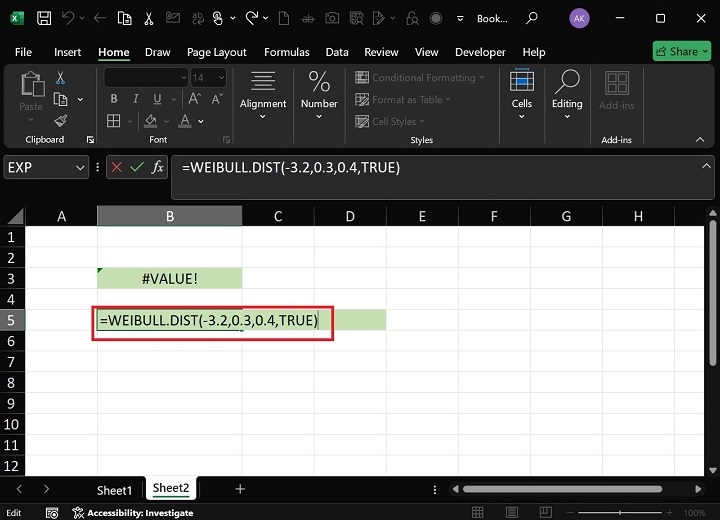Click the Redo arrow icon
Viewport: 720px width, 520px height.
click(252, 18)
